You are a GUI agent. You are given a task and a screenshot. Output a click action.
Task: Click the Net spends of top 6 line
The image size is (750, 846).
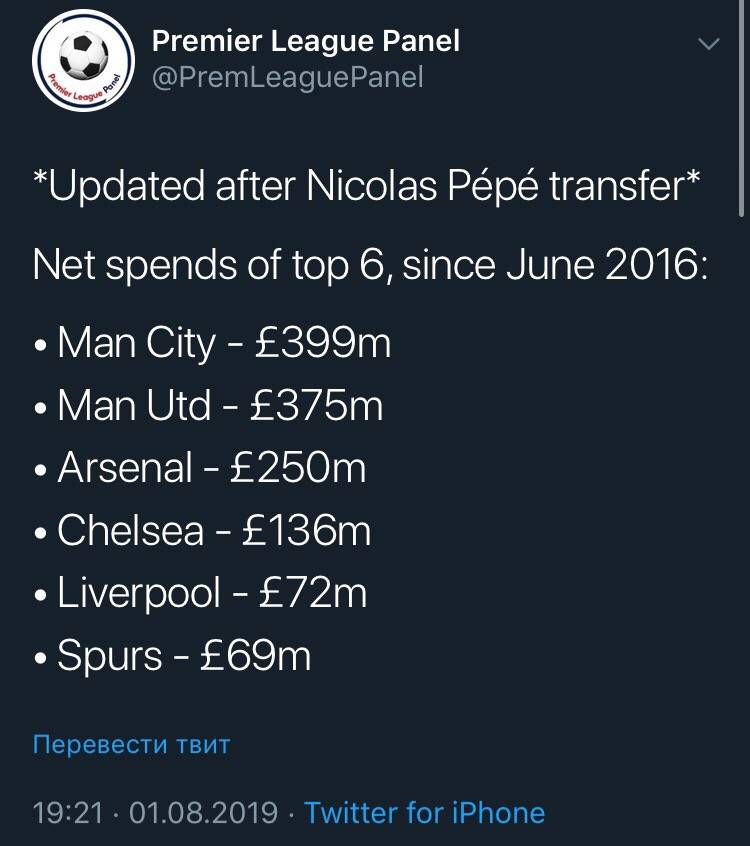tap(370, 266)
